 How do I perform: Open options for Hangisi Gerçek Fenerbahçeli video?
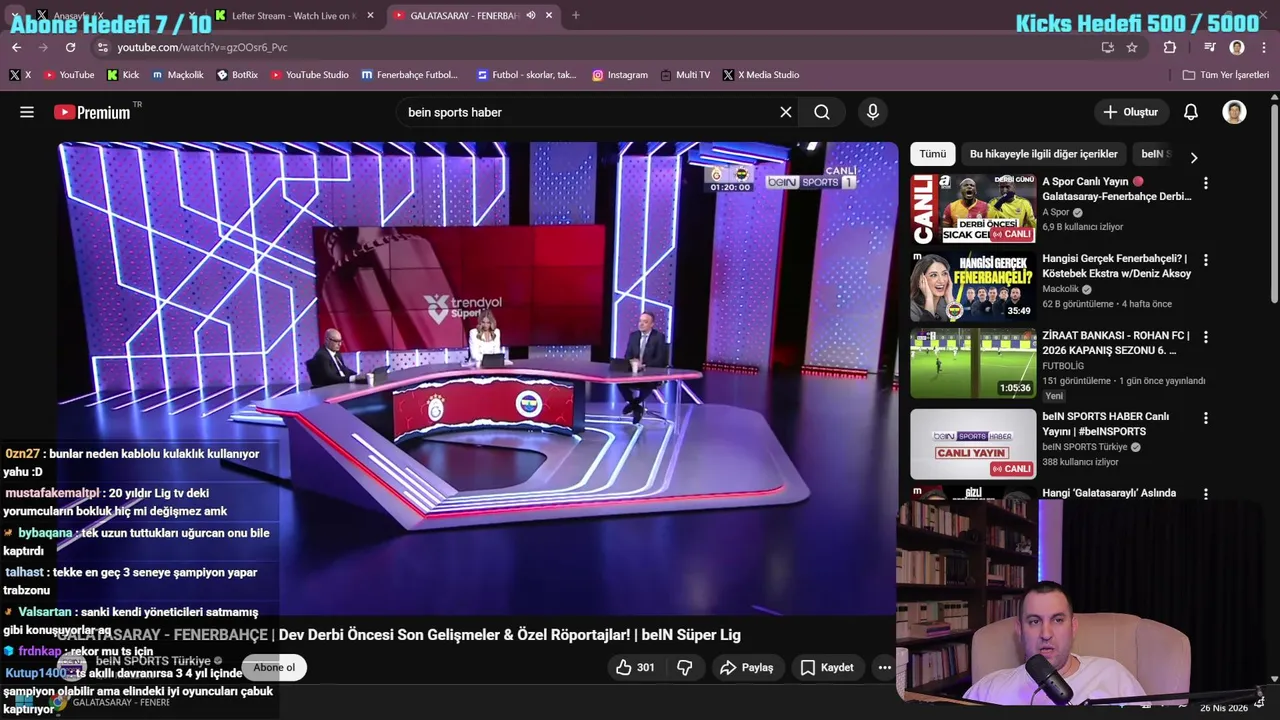tap(1205, 260)
